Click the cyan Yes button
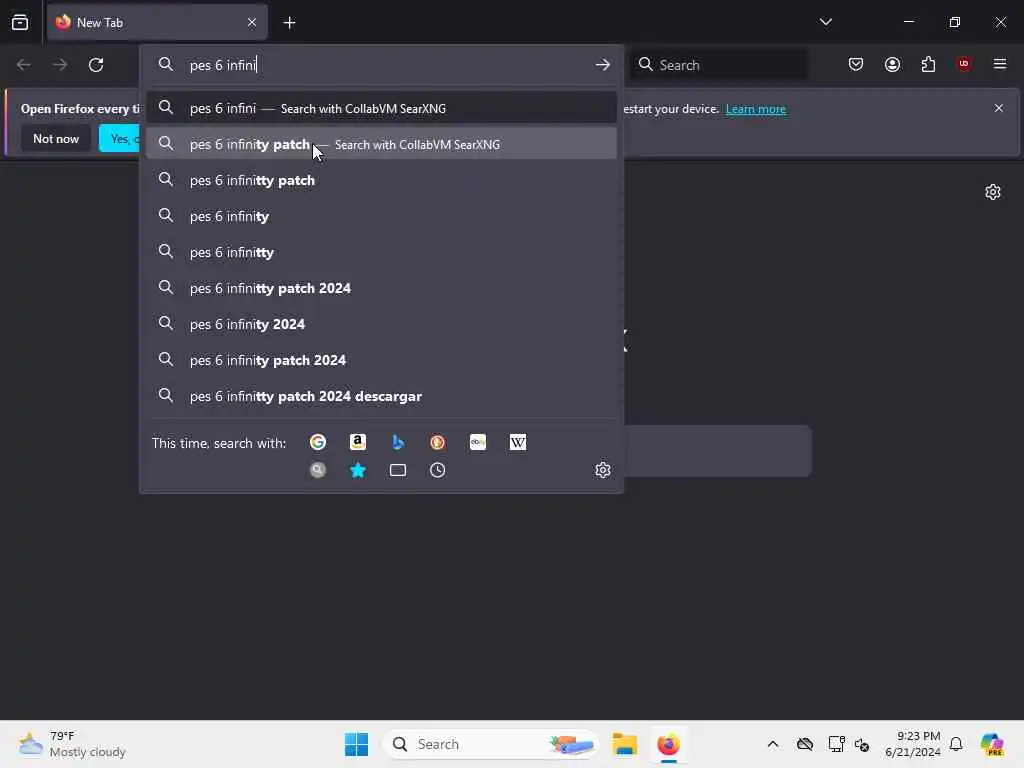The width and height of the screenshot is (1024, 768). coord(120,138)
